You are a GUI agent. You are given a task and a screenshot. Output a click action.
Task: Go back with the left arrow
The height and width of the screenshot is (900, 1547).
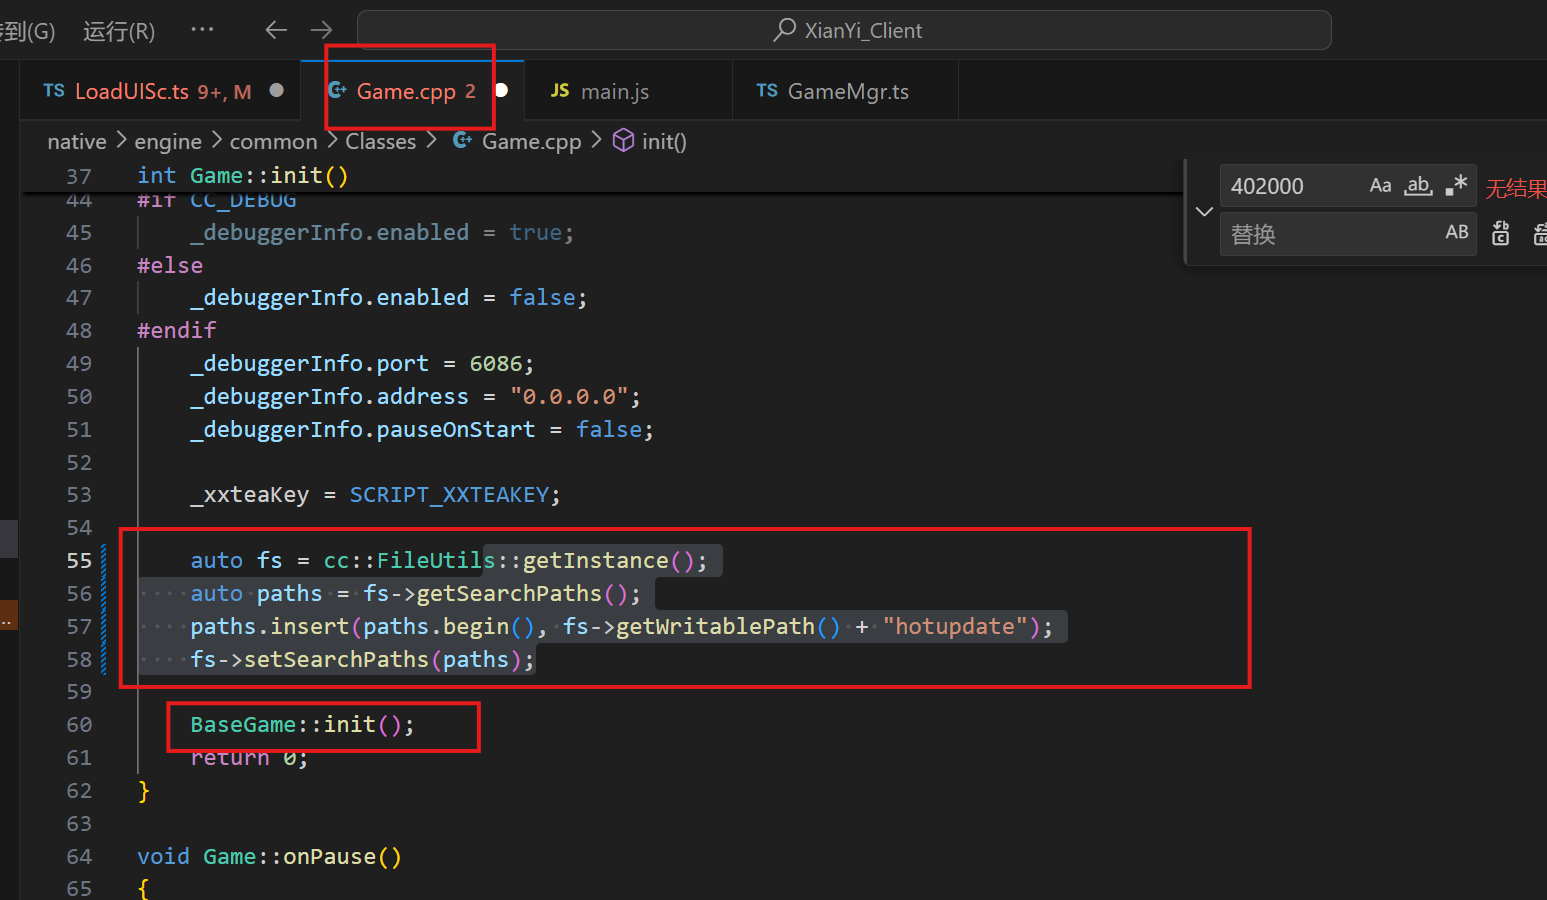coord(276,30)
